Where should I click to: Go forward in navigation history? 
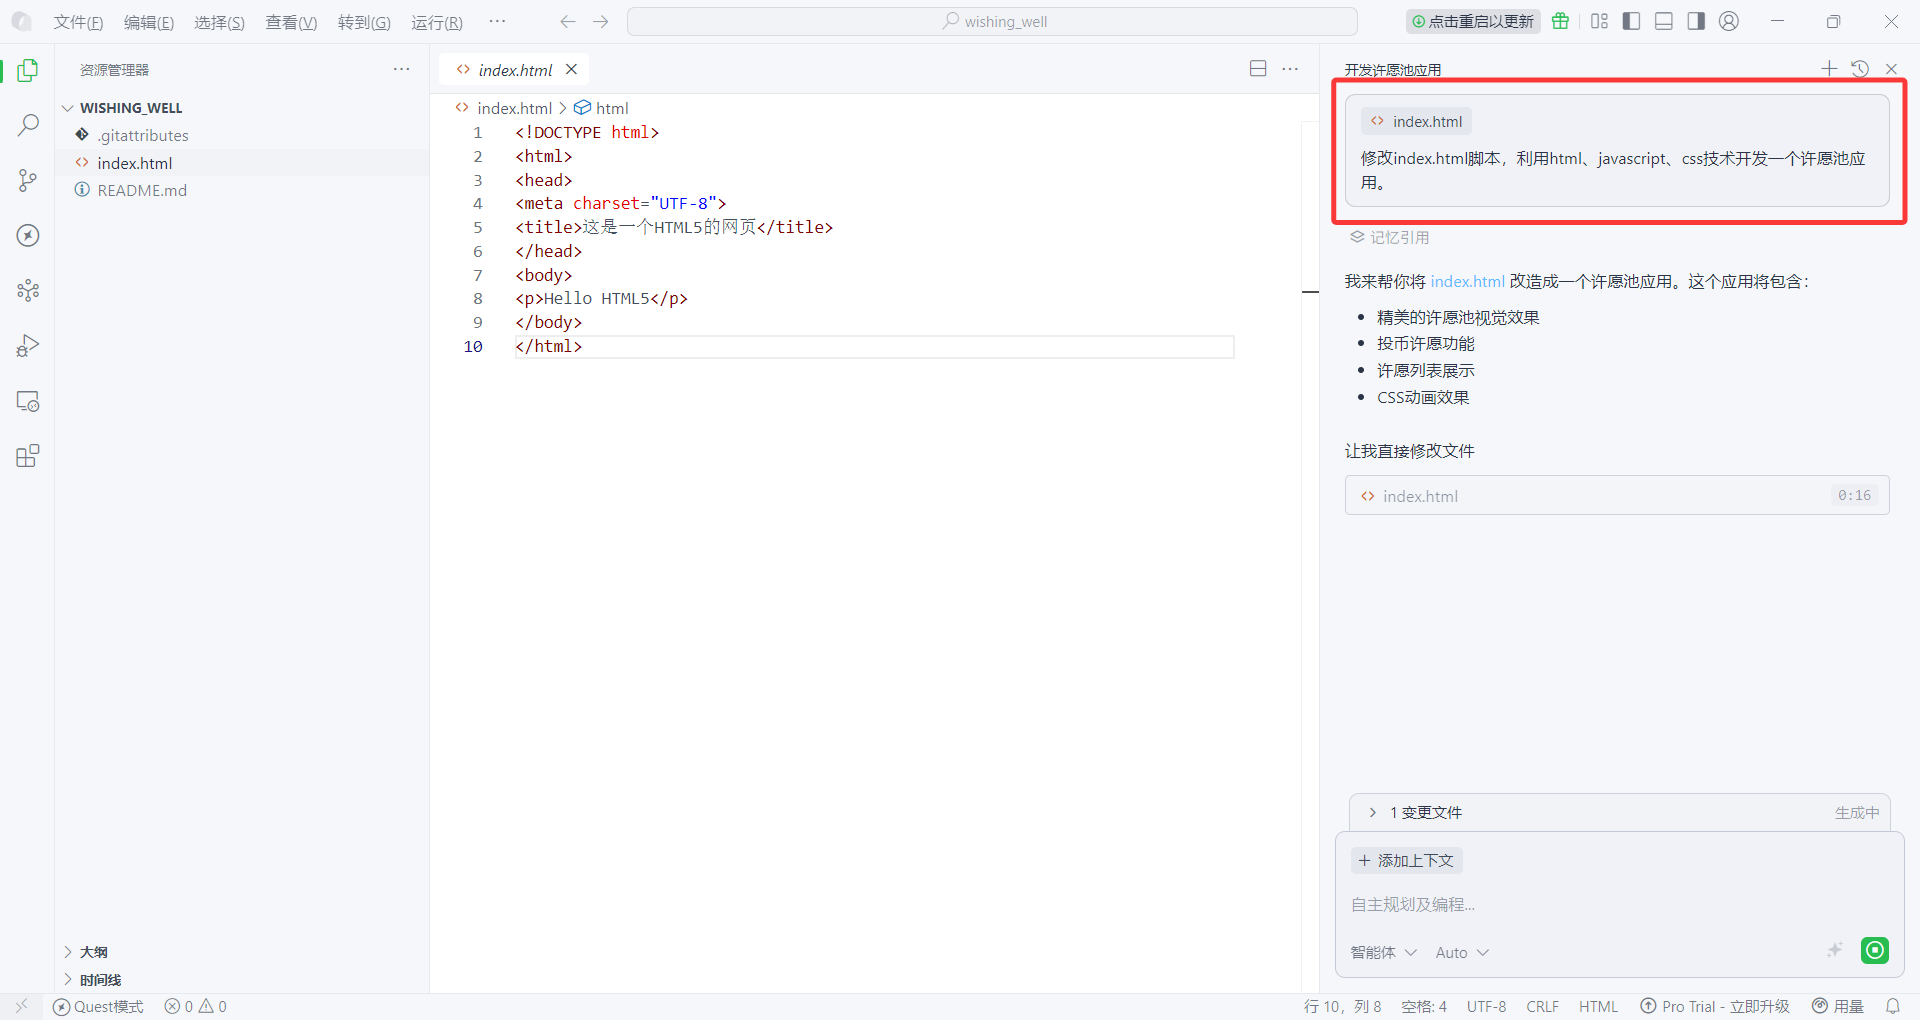[x=600, y=21]
